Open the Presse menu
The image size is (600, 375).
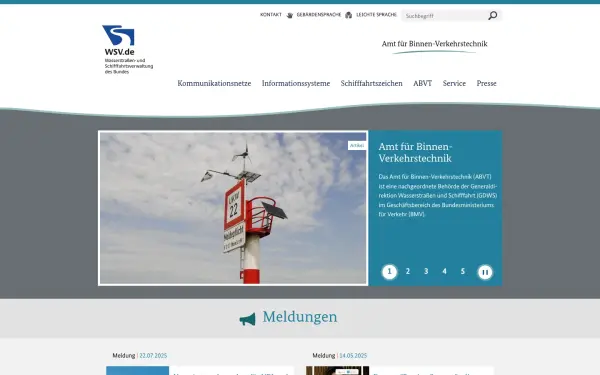point(486,83)
